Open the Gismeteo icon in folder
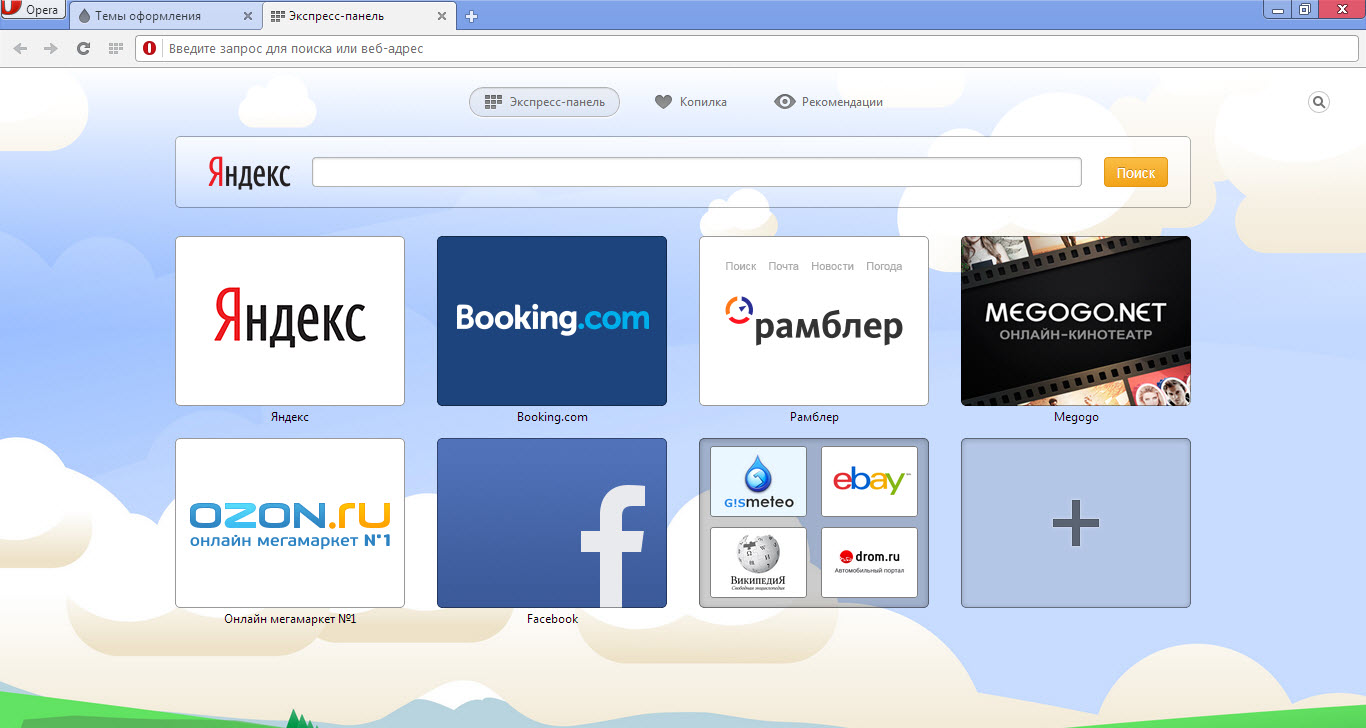 pyautogui.click(x=758, y=481)
